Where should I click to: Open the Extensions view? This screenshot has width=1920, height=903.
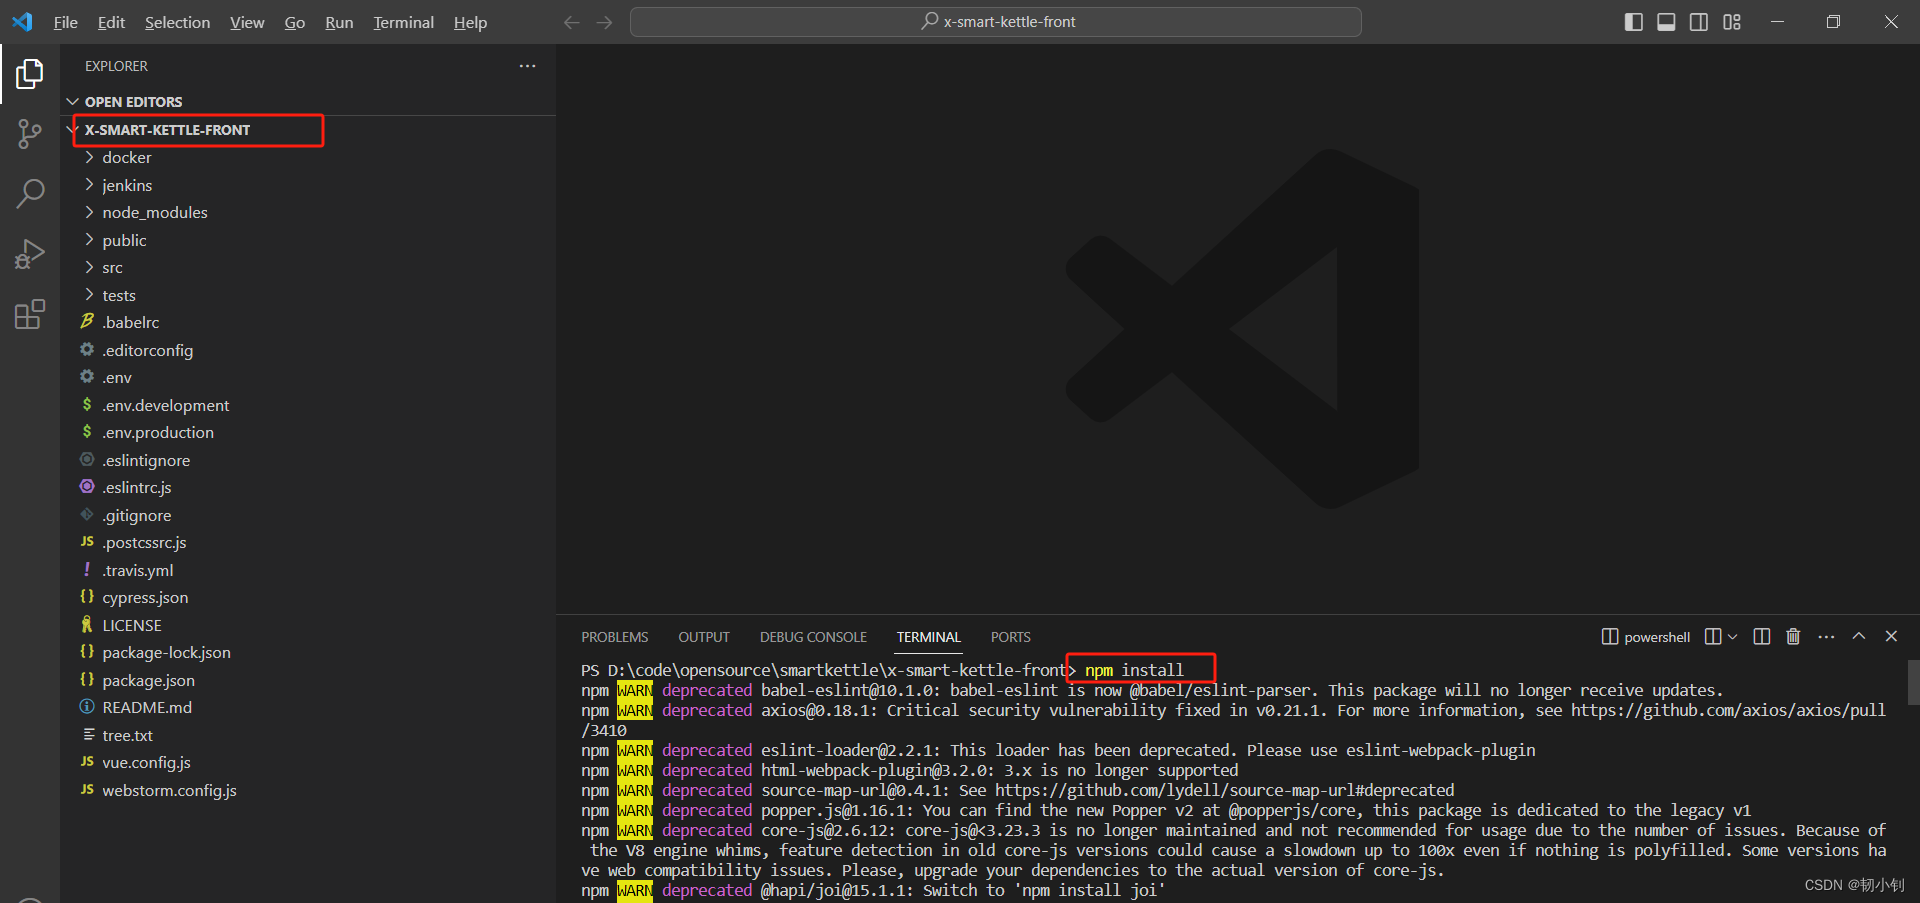30,315
